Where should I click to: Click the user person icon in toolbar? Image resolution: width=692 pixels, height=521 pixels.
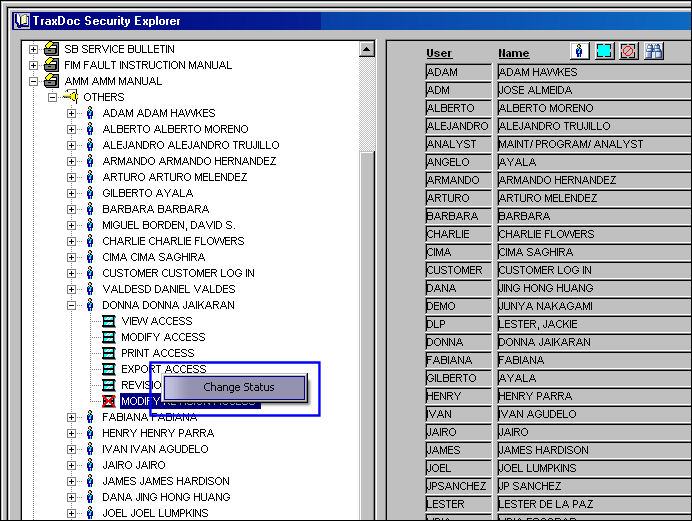579,51
